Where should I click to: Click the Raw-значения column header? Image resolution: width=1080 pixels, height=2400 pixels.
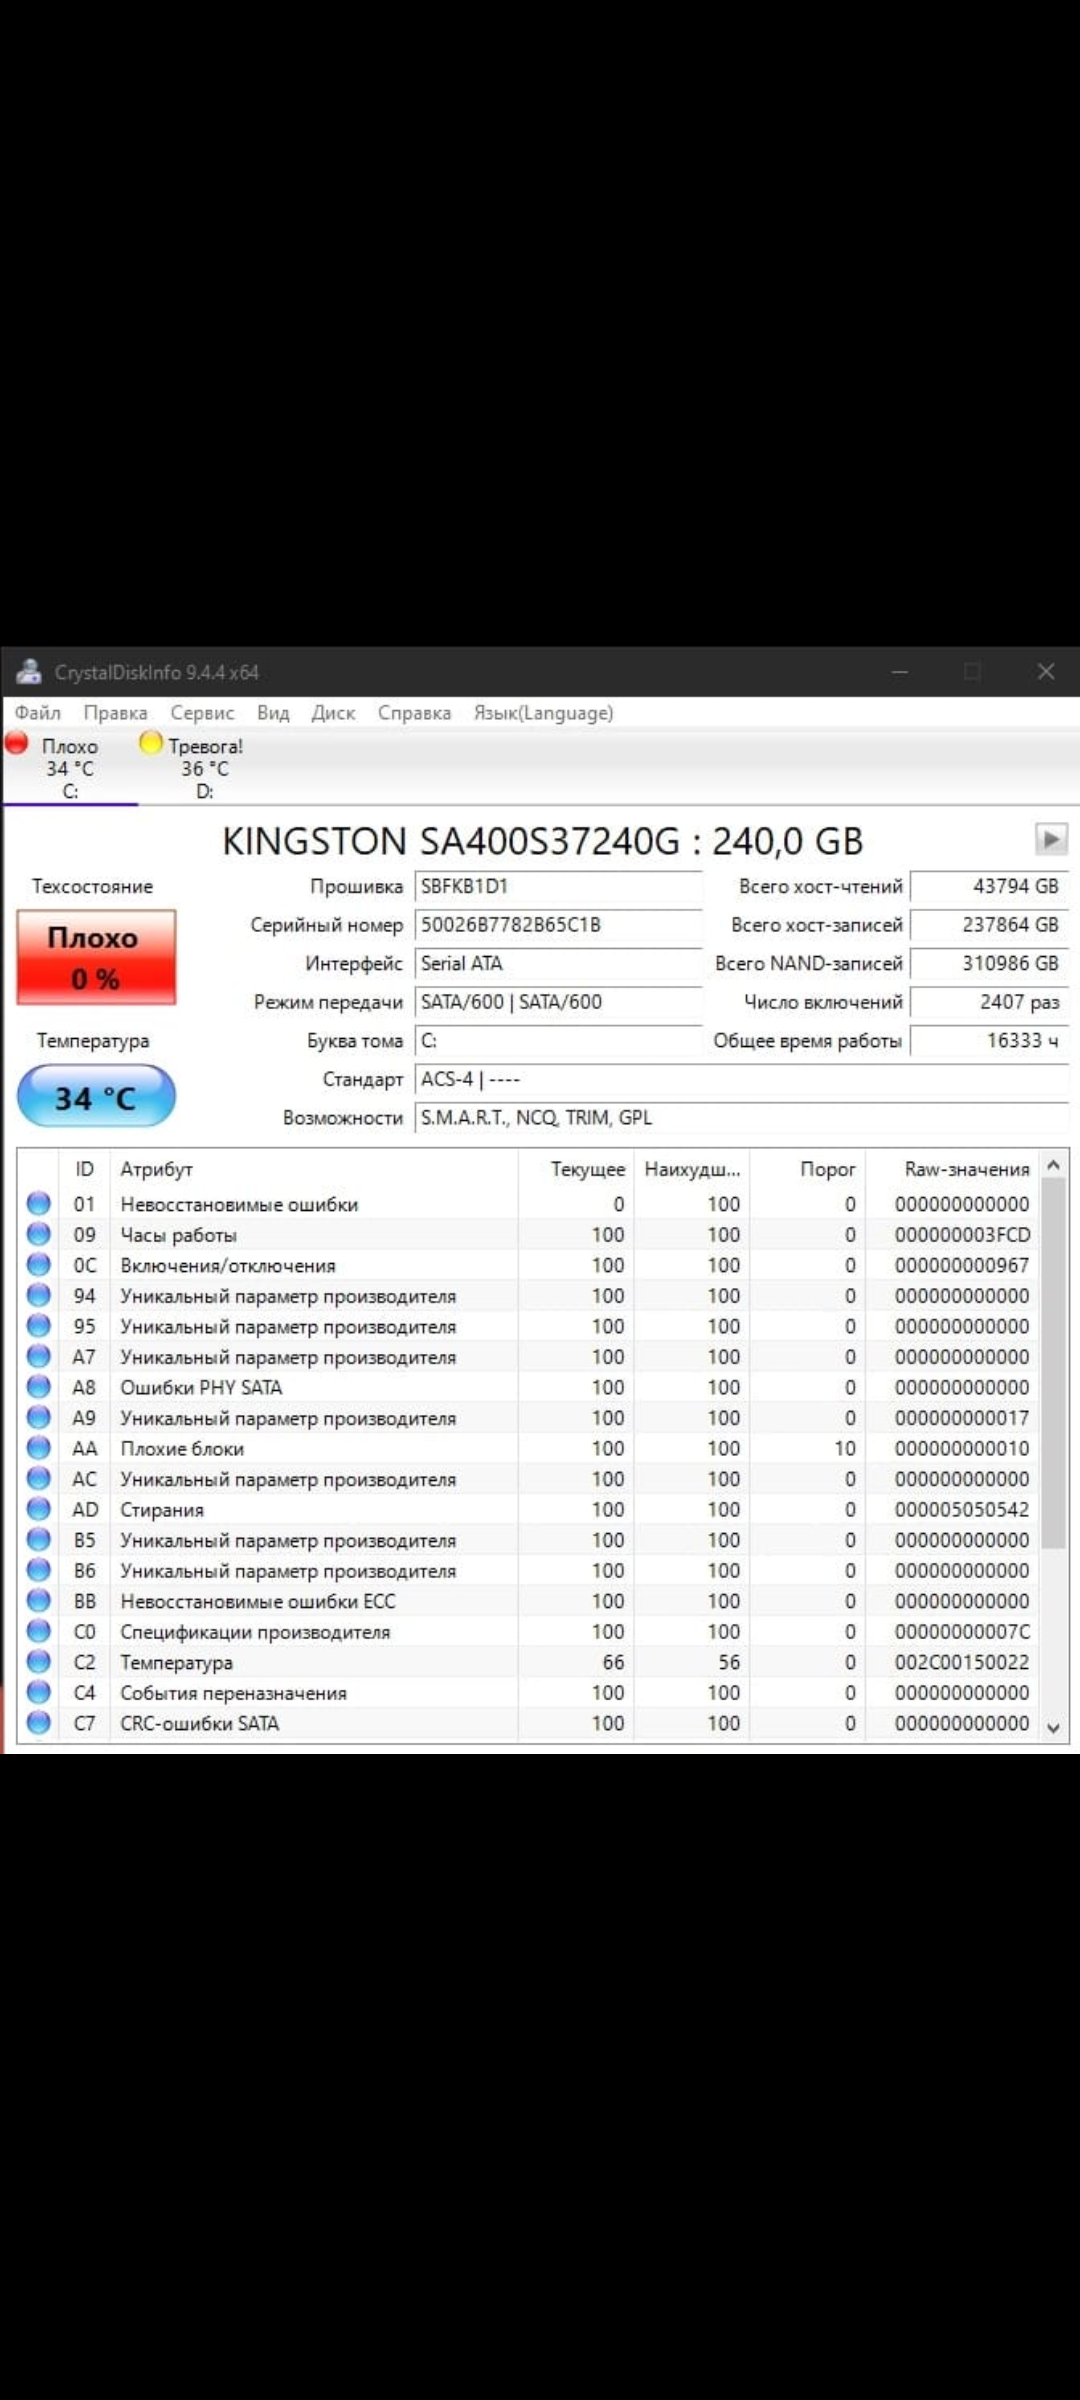(953, 1169)
